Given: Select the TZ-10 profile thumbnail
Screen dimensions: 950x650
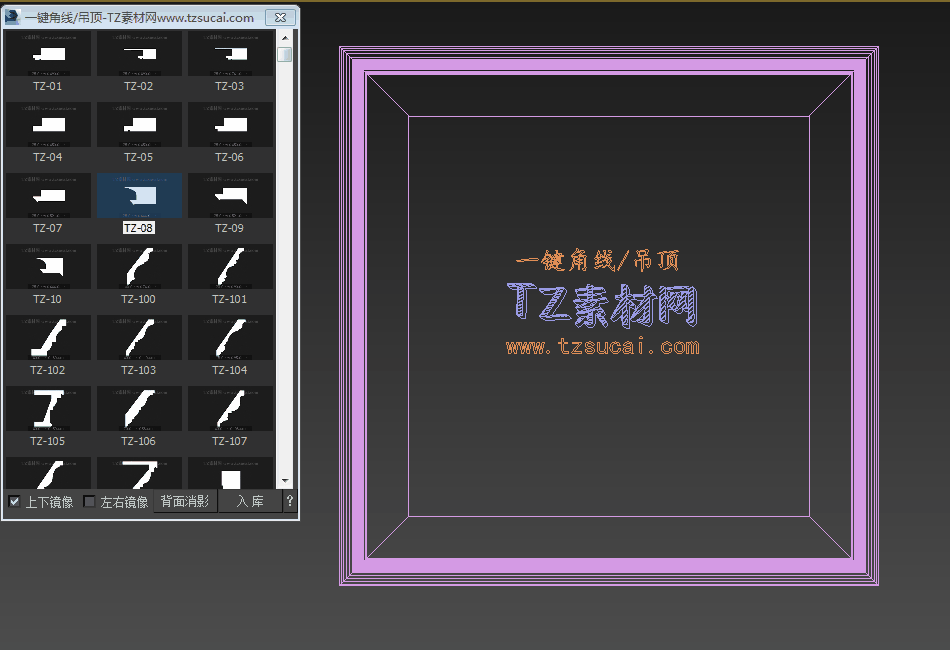Looking at the screenshot, I should (48, 267).
